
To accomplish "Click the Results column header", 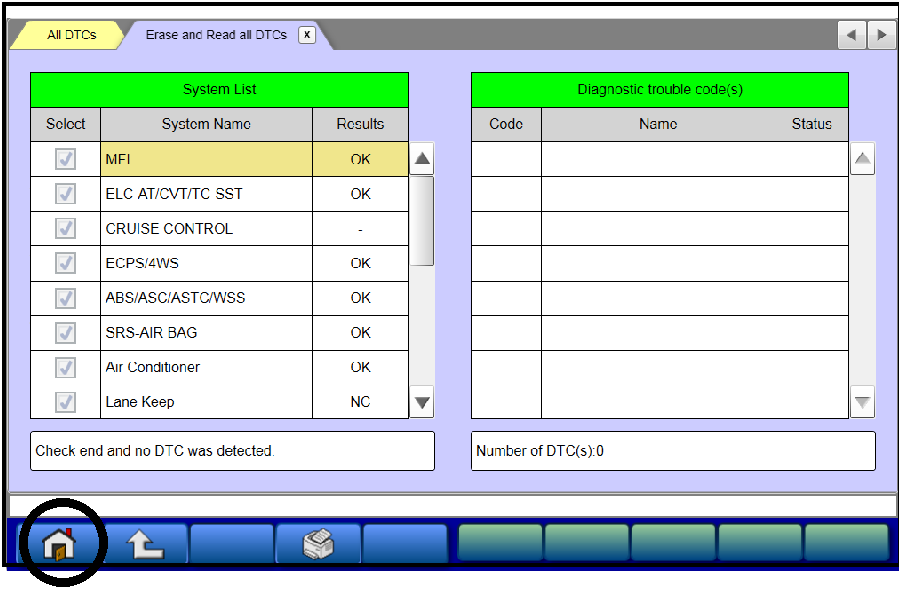I will (360, 124).
